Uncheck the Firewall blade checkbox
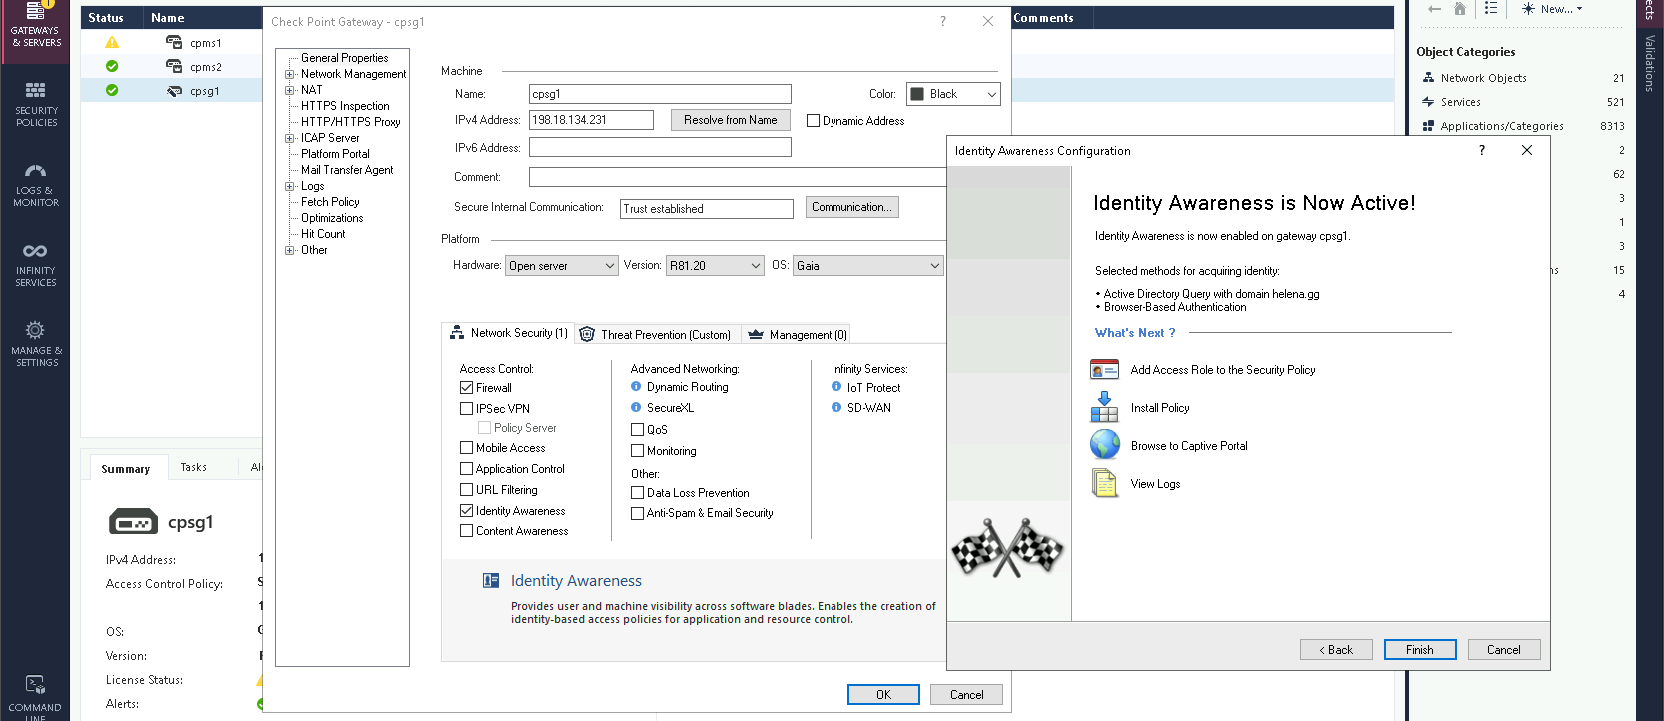Viewport: 1664px width, 721px height. pos(466,388)
